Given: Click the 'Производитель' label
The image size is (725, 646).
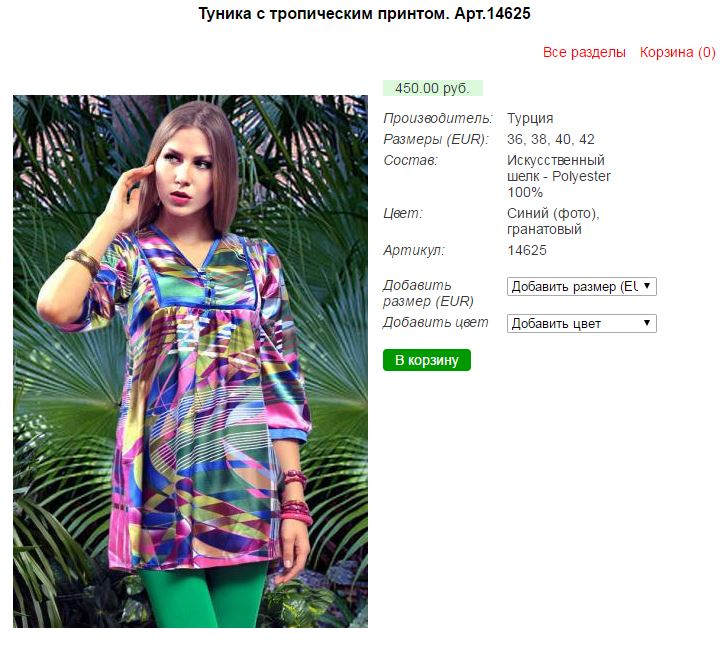Looking at the screenshot, I should pos(438,118).
